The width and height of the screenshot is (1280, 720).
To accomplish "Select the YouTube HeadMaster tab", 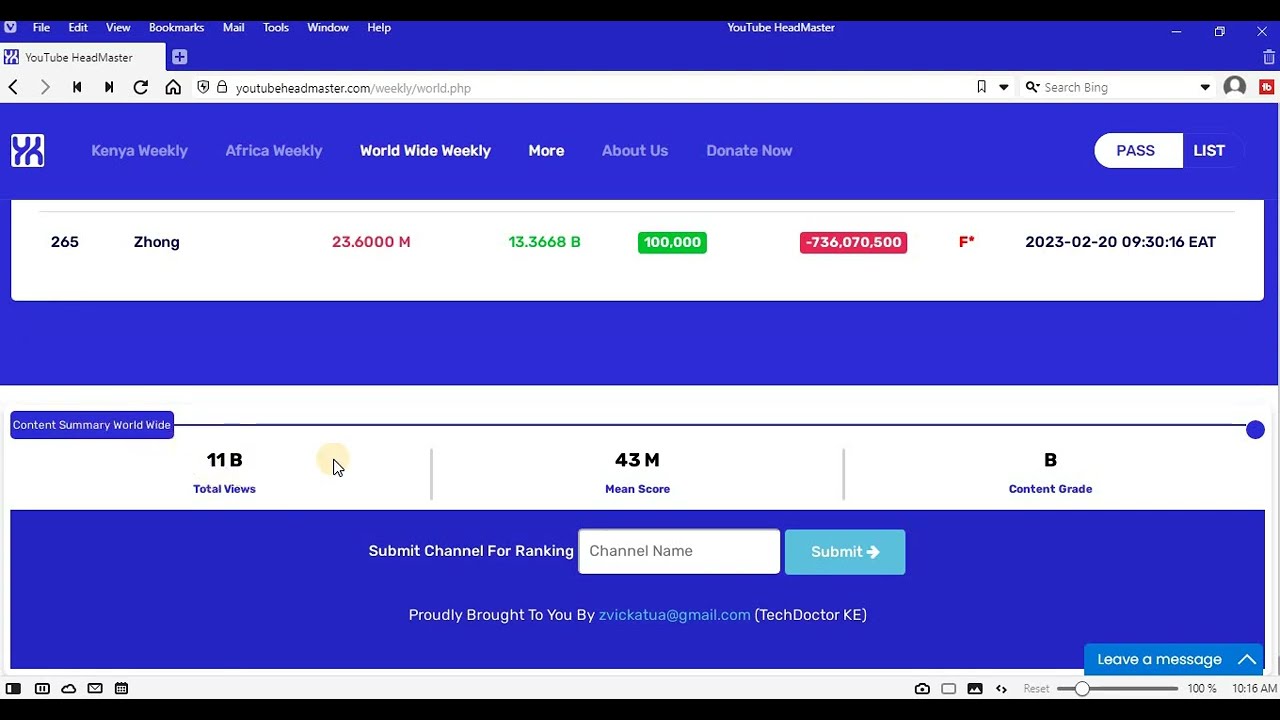I will click(x=83, y=57).
